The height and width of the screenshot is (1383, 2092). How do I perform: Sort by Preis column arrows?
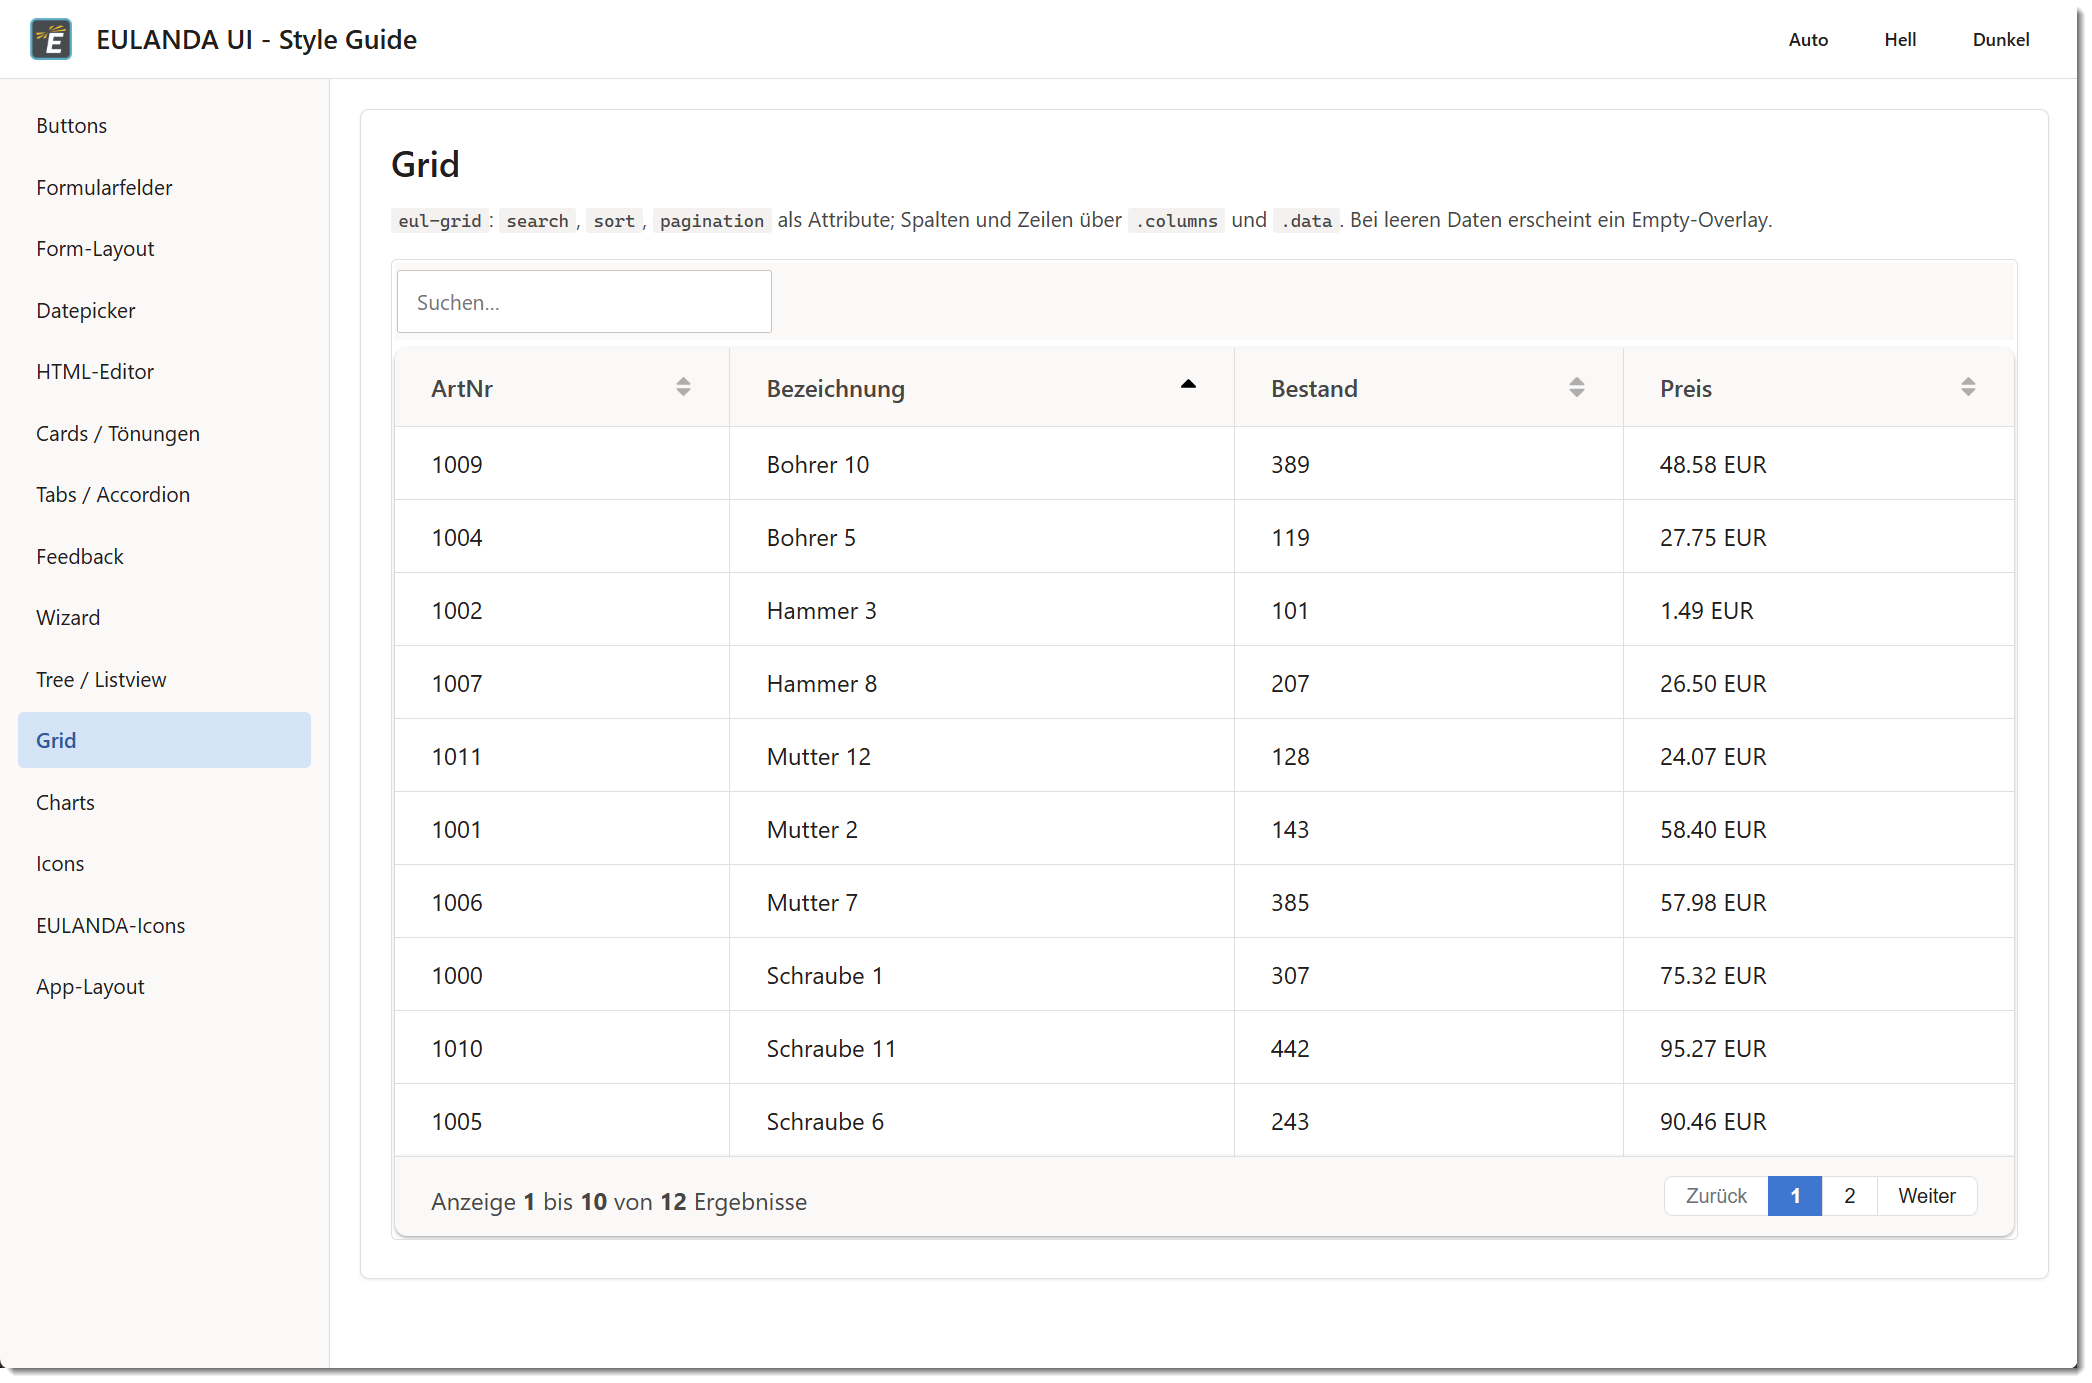pos(1968,387)
